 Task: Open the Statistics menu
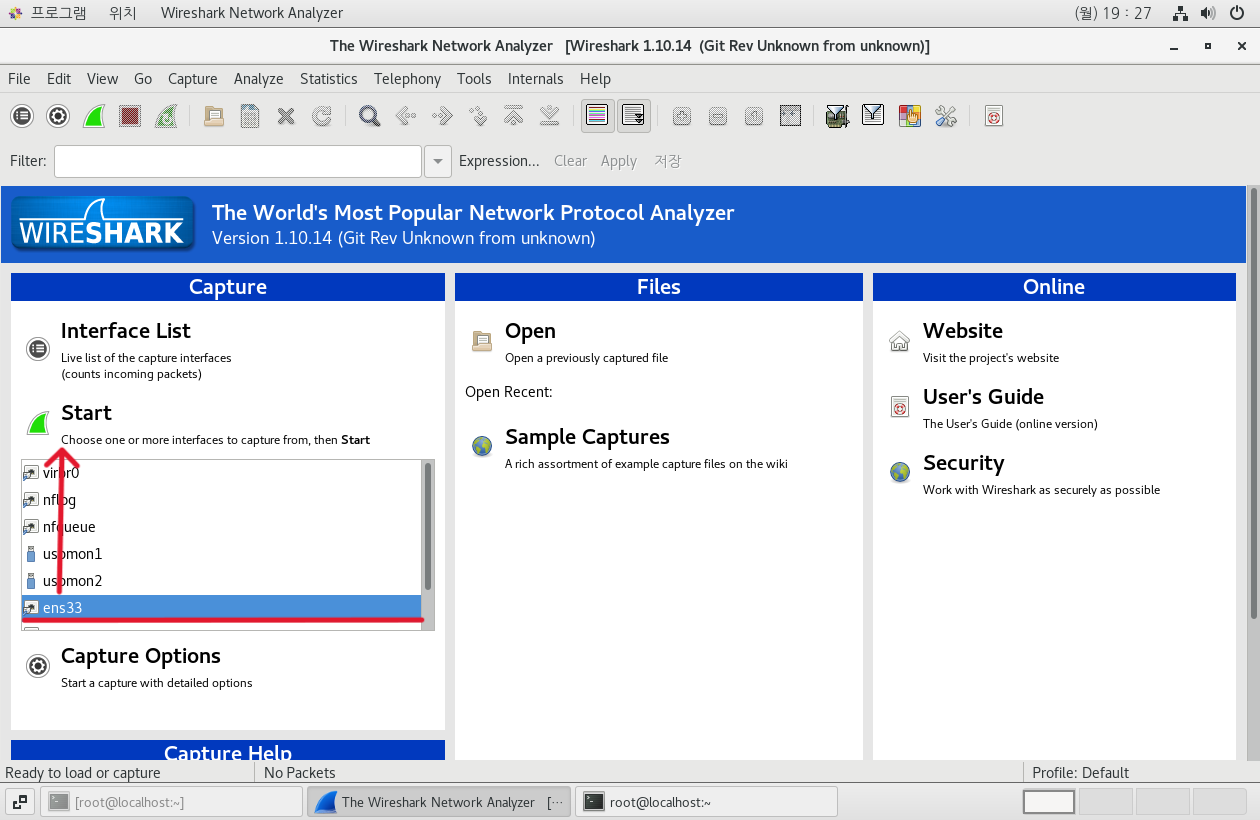[x=328, y=78]
